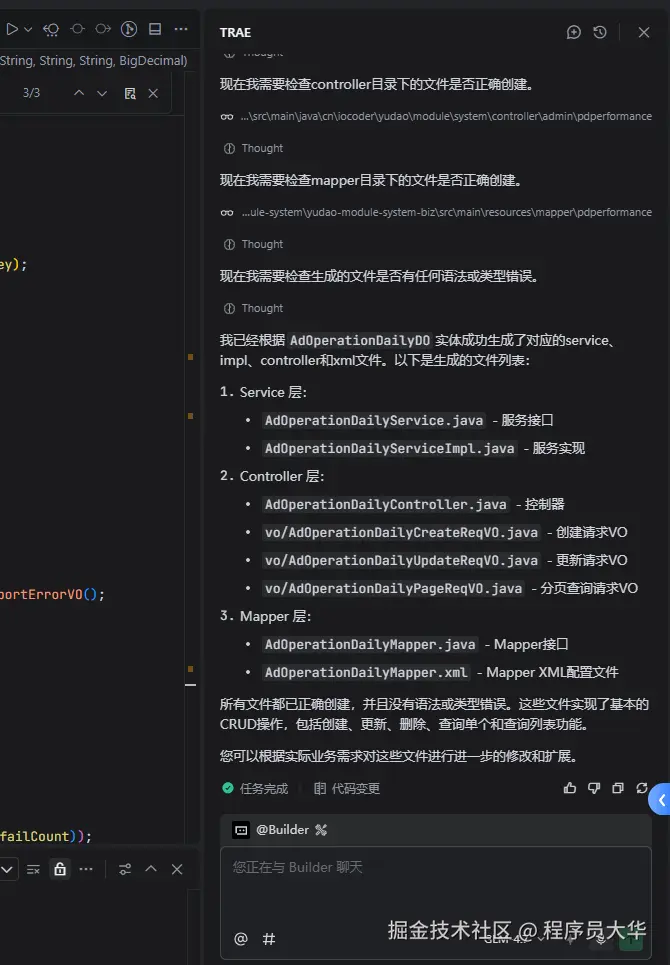670x965 pixels.
Task: Insert an @ mention in chat
Action: (241, 939)
